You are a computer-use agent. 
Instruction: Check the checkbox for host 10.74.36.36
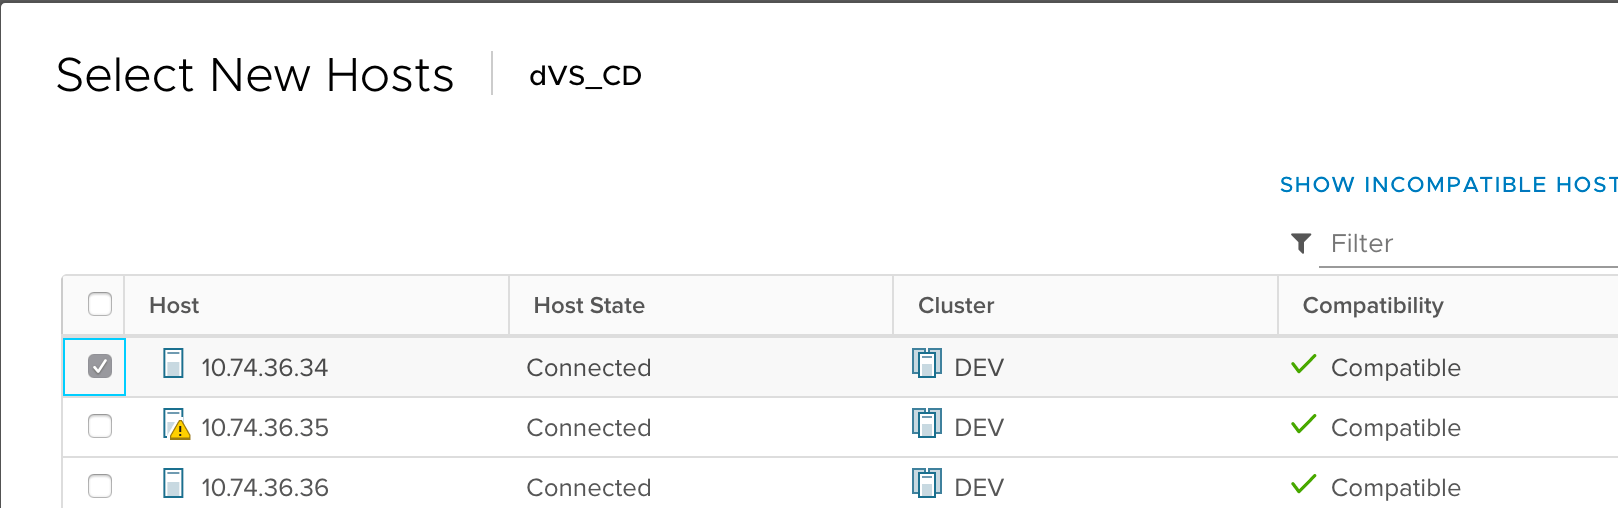(100, 487)
